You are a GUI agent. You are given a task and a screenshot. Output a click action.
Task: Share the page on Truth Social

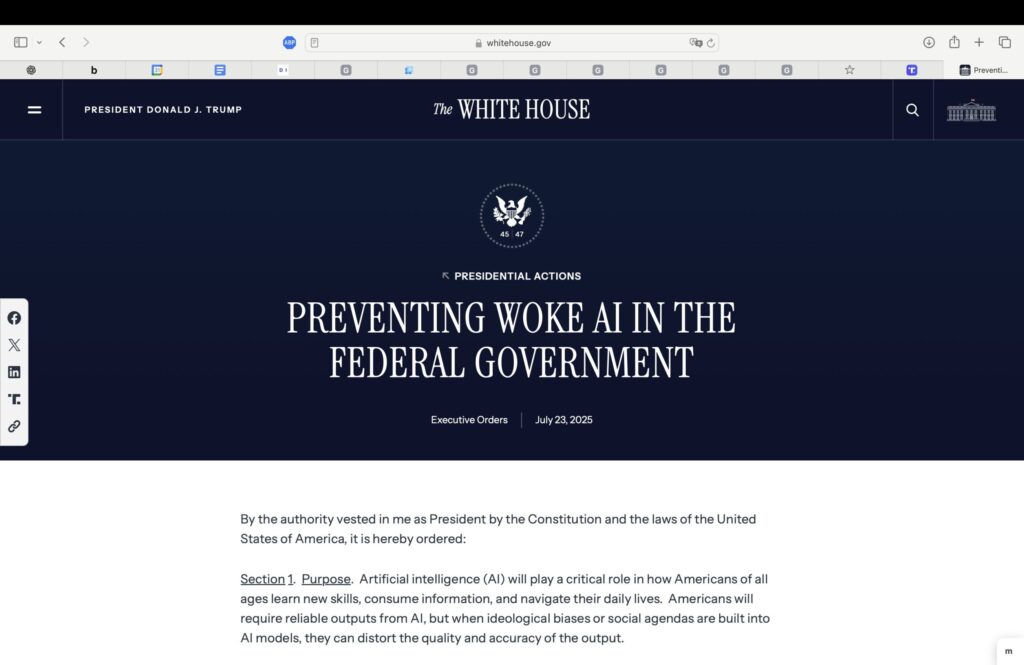pos(14,399)
